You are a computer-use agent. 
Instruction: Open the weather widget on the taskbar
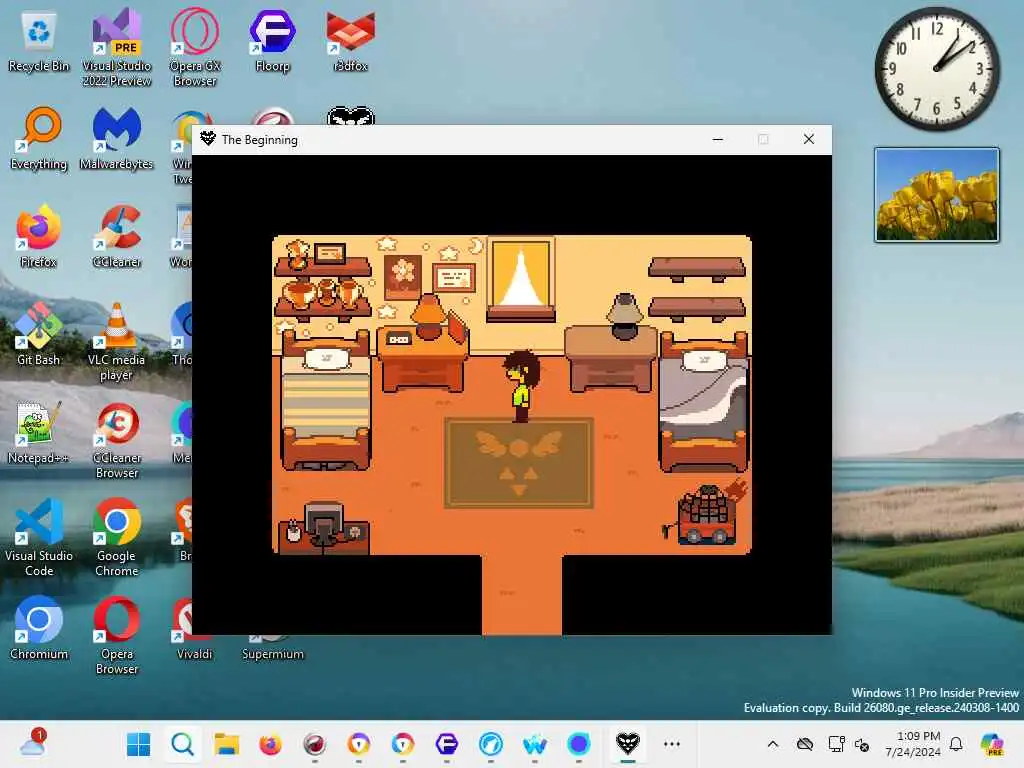pos(32,744)
